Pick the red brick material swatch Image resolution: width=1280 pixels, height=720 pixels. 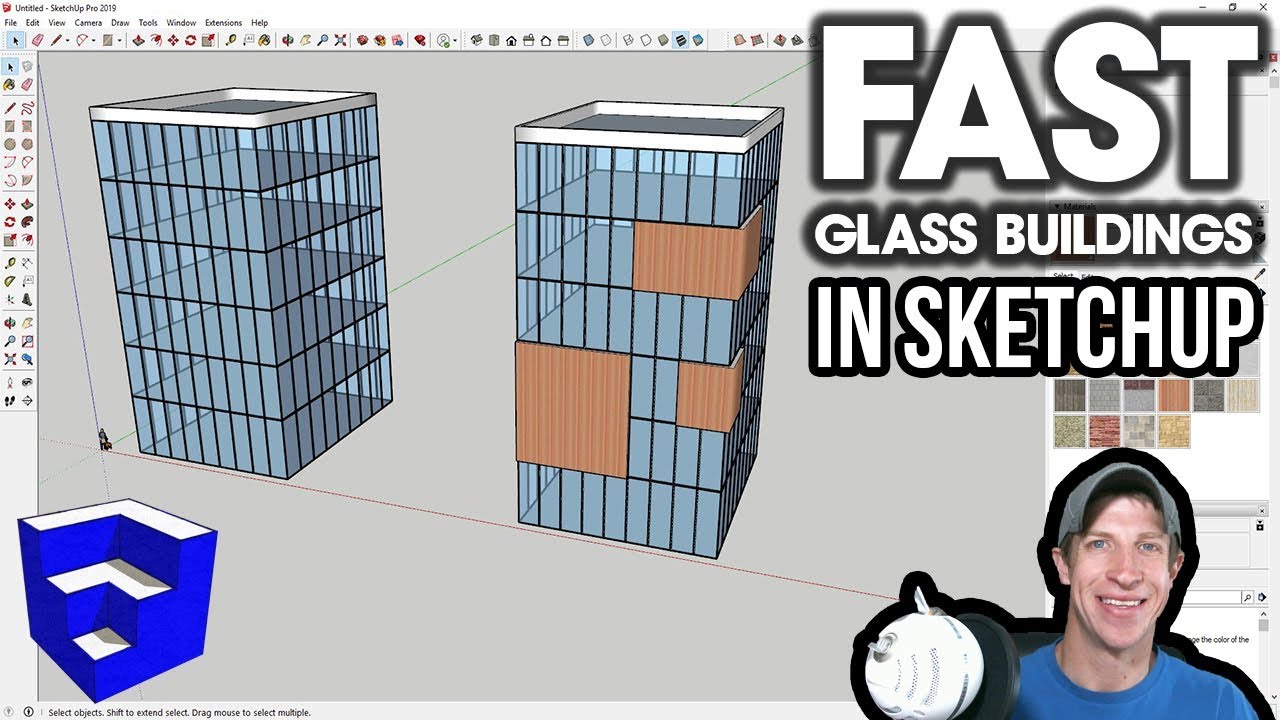(x=1104, y=432)
